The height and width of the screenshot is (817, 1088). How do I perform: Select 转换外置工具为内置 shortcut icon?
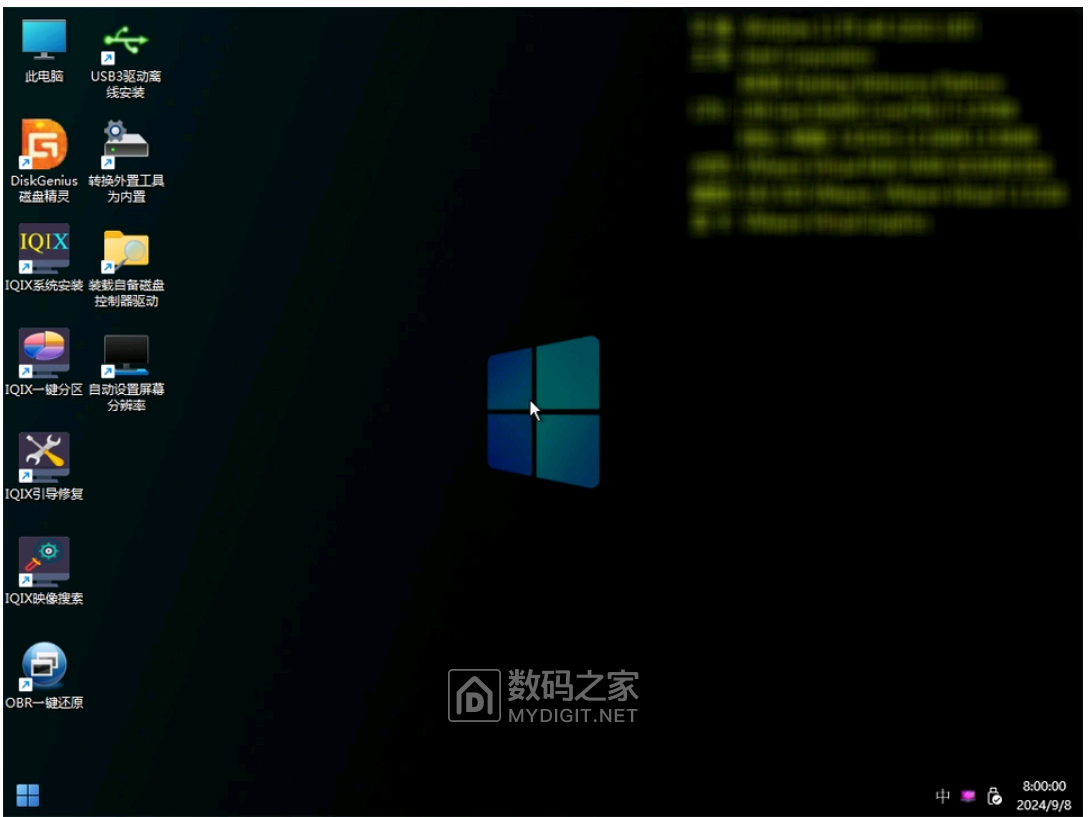(x=126, y=144)
